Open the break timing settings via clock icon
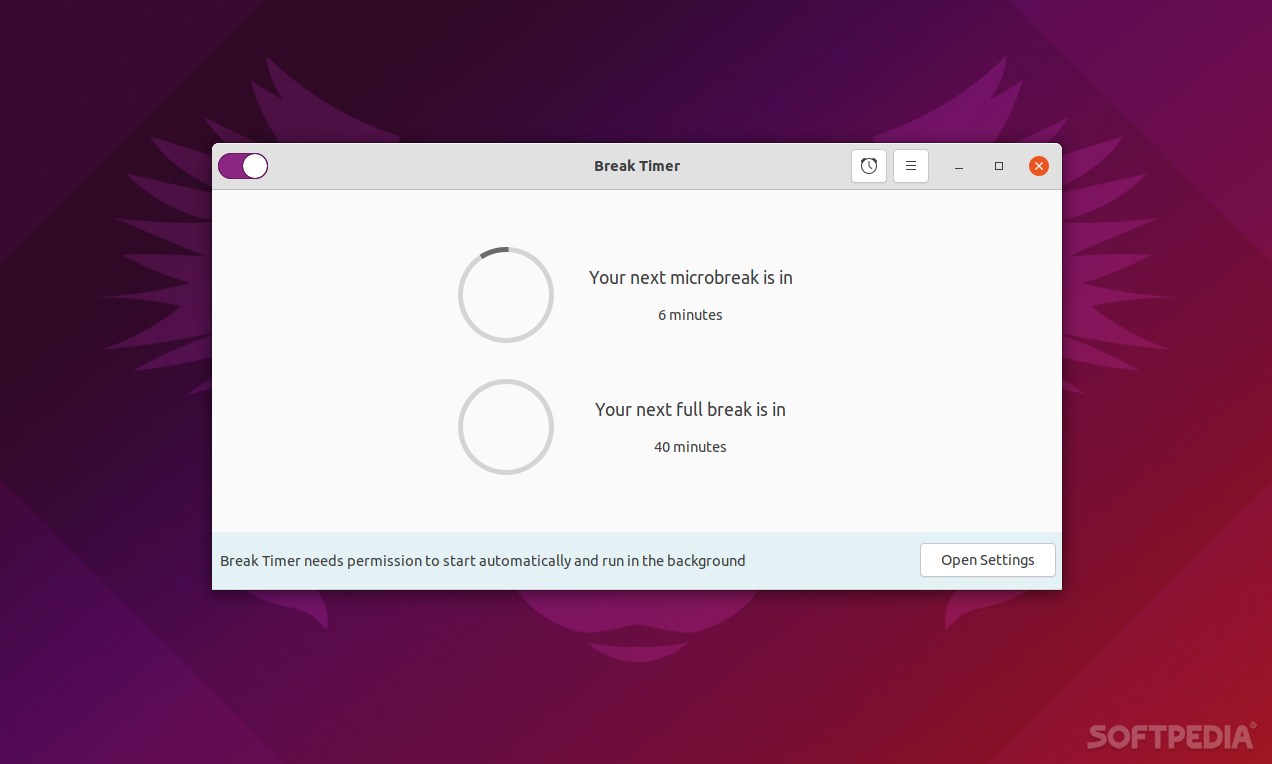Viewport: 1272px width, 764px height. tap(868, 166)
